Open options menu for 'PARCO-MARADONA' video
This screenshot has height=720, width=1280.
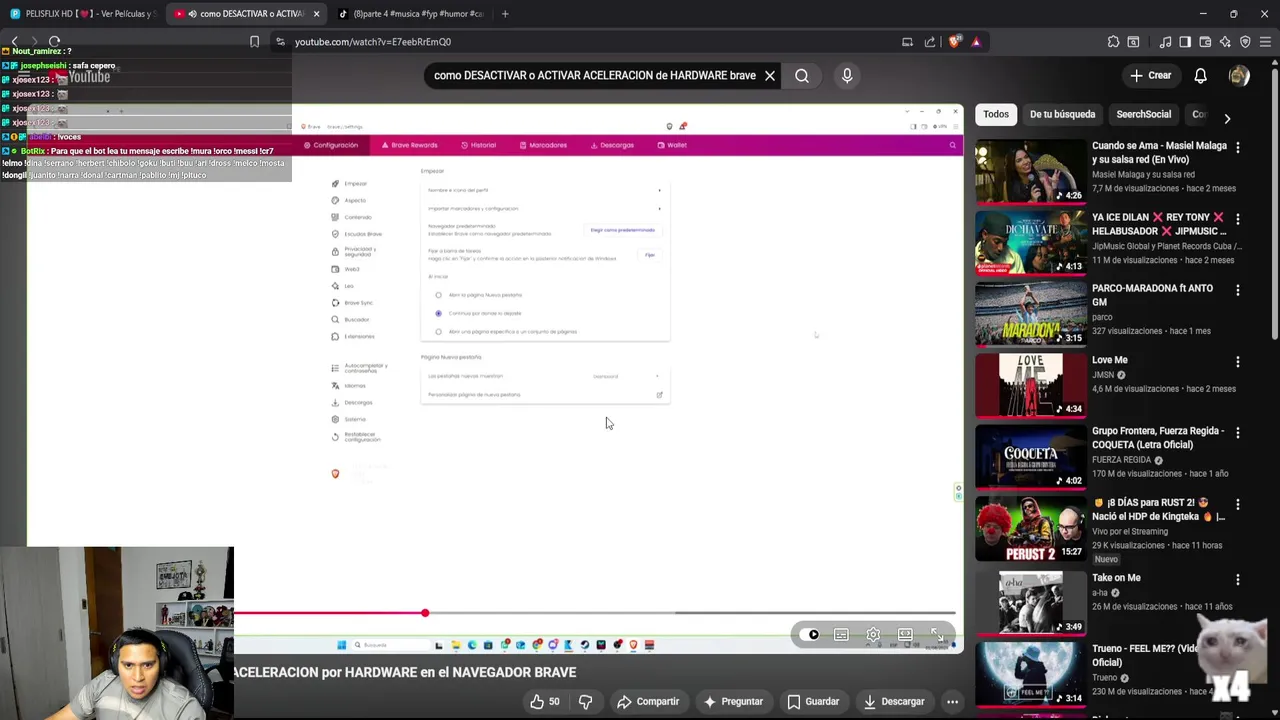click(1237, 290)
